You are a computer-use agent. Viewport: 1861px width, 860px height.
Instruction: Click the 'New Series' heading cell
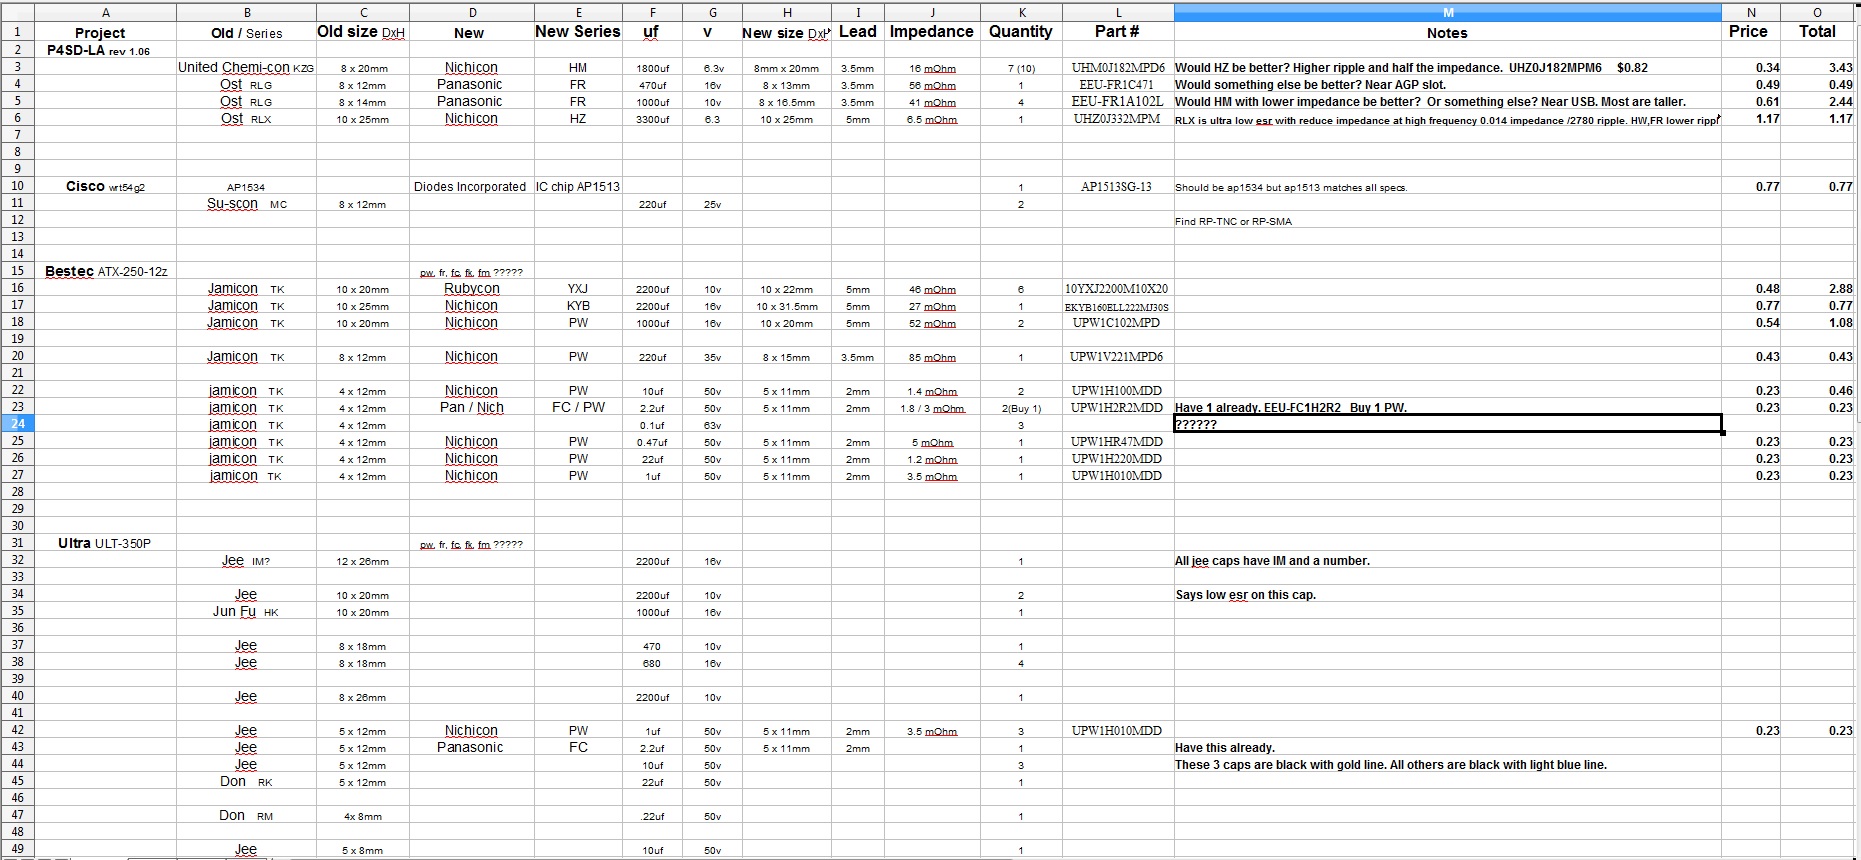(578, 32)
